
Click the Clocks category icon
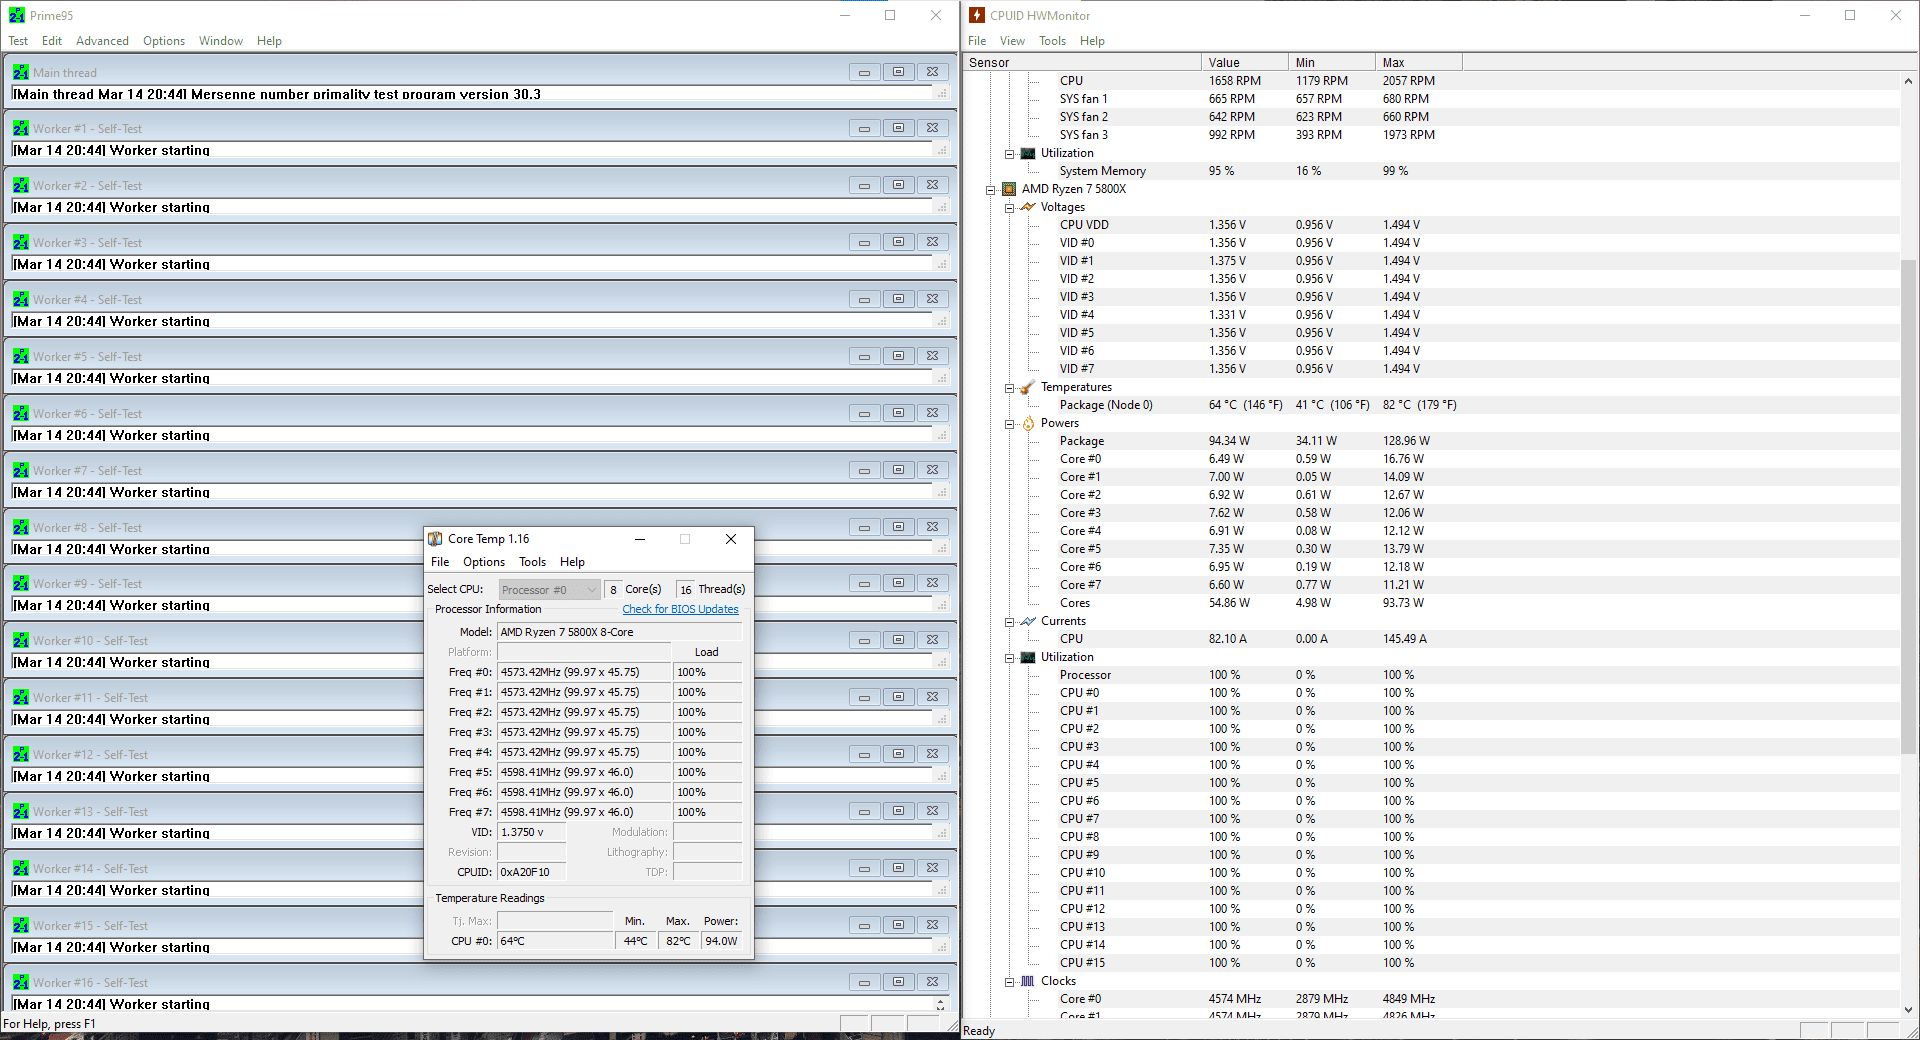pyautogui.click(x=1028, y=981)
